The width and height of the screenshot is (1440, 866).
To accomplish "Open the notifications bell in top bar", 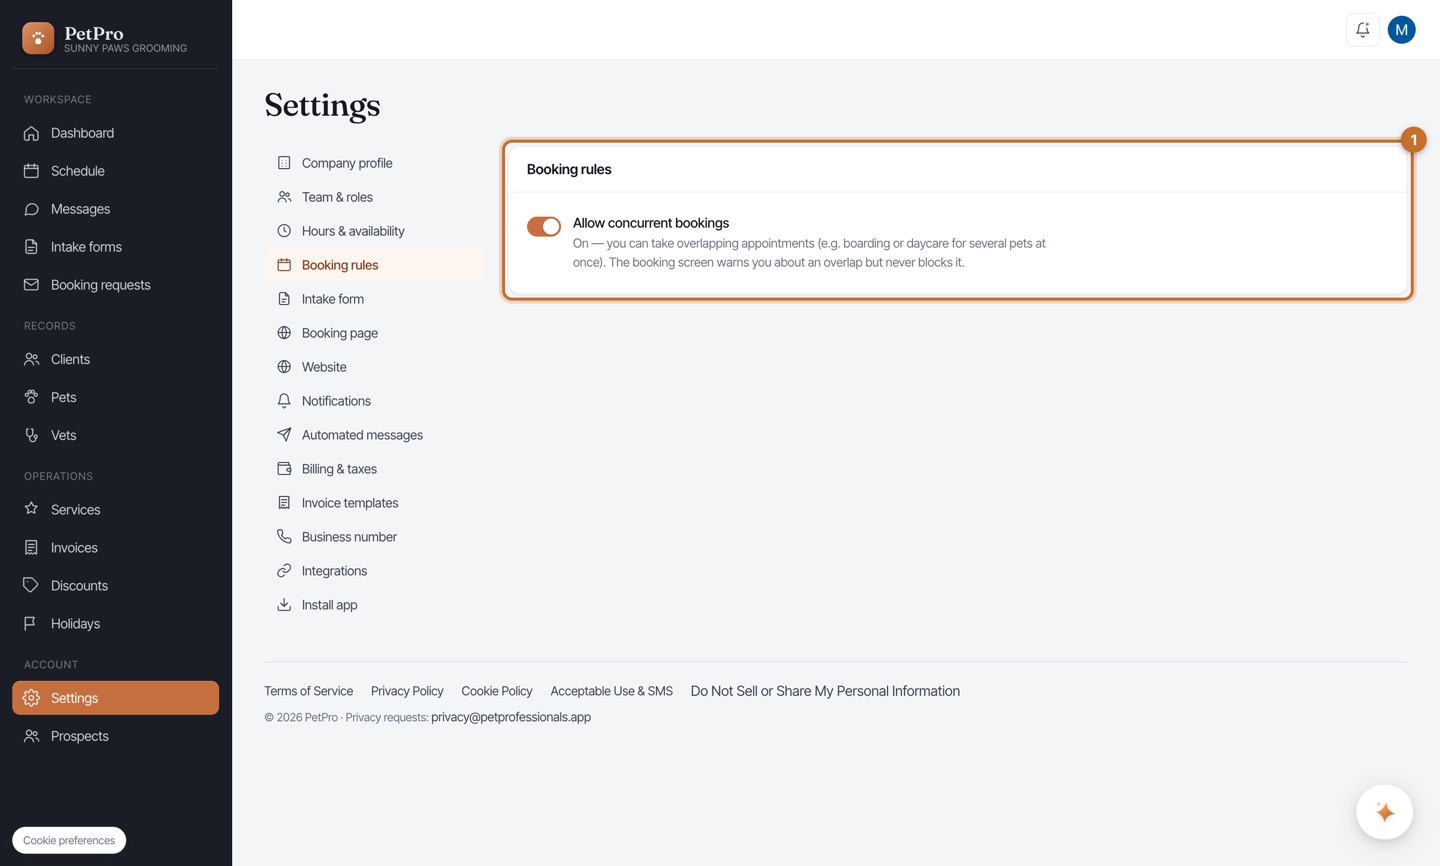I will coord(1362,30).
